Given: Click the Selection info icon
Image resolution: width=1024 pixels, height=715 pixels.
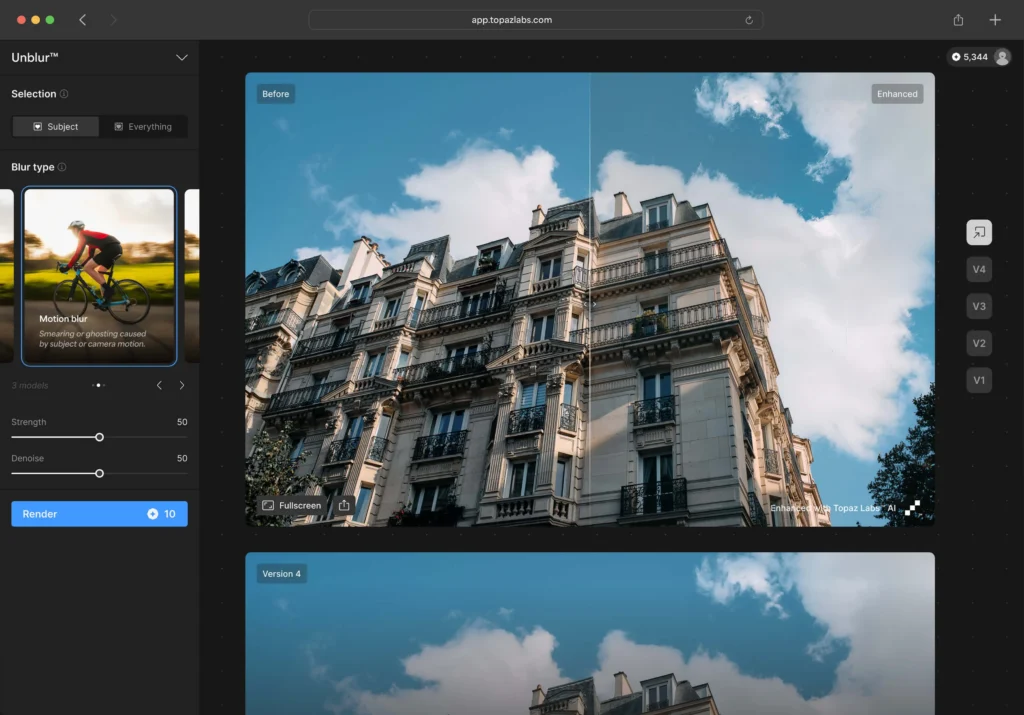Looking at the screenshot, I should tap(64, 94).
